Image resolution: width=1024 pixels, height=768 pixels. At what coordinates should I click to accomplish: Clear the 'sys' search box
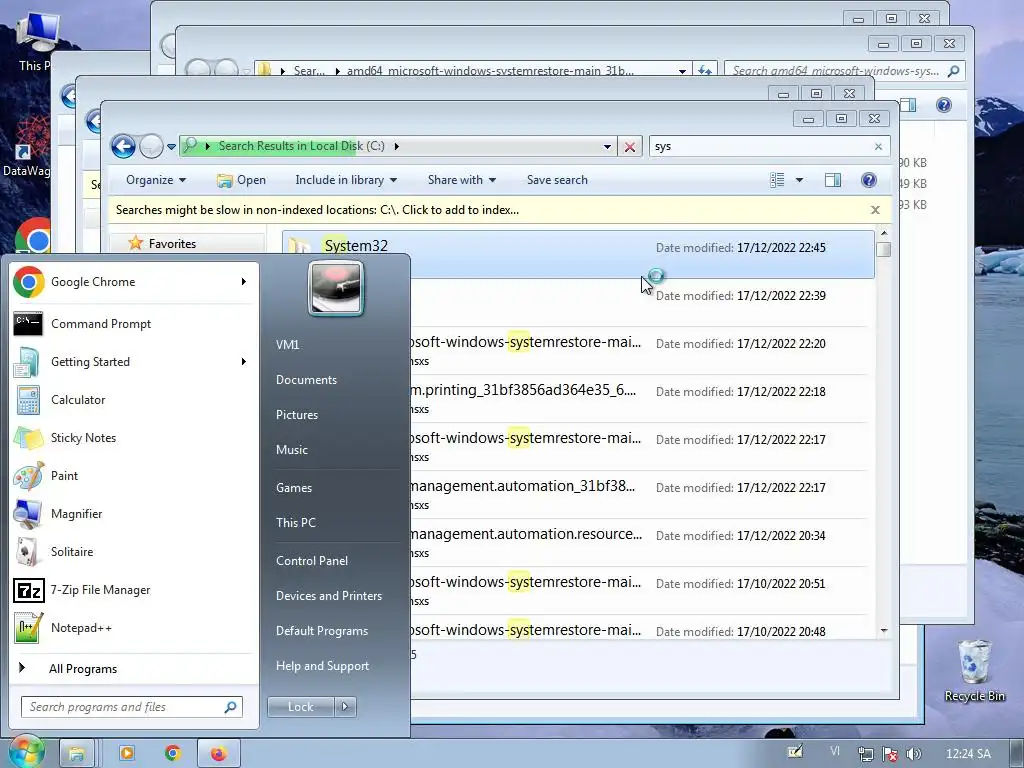(878, 146)
